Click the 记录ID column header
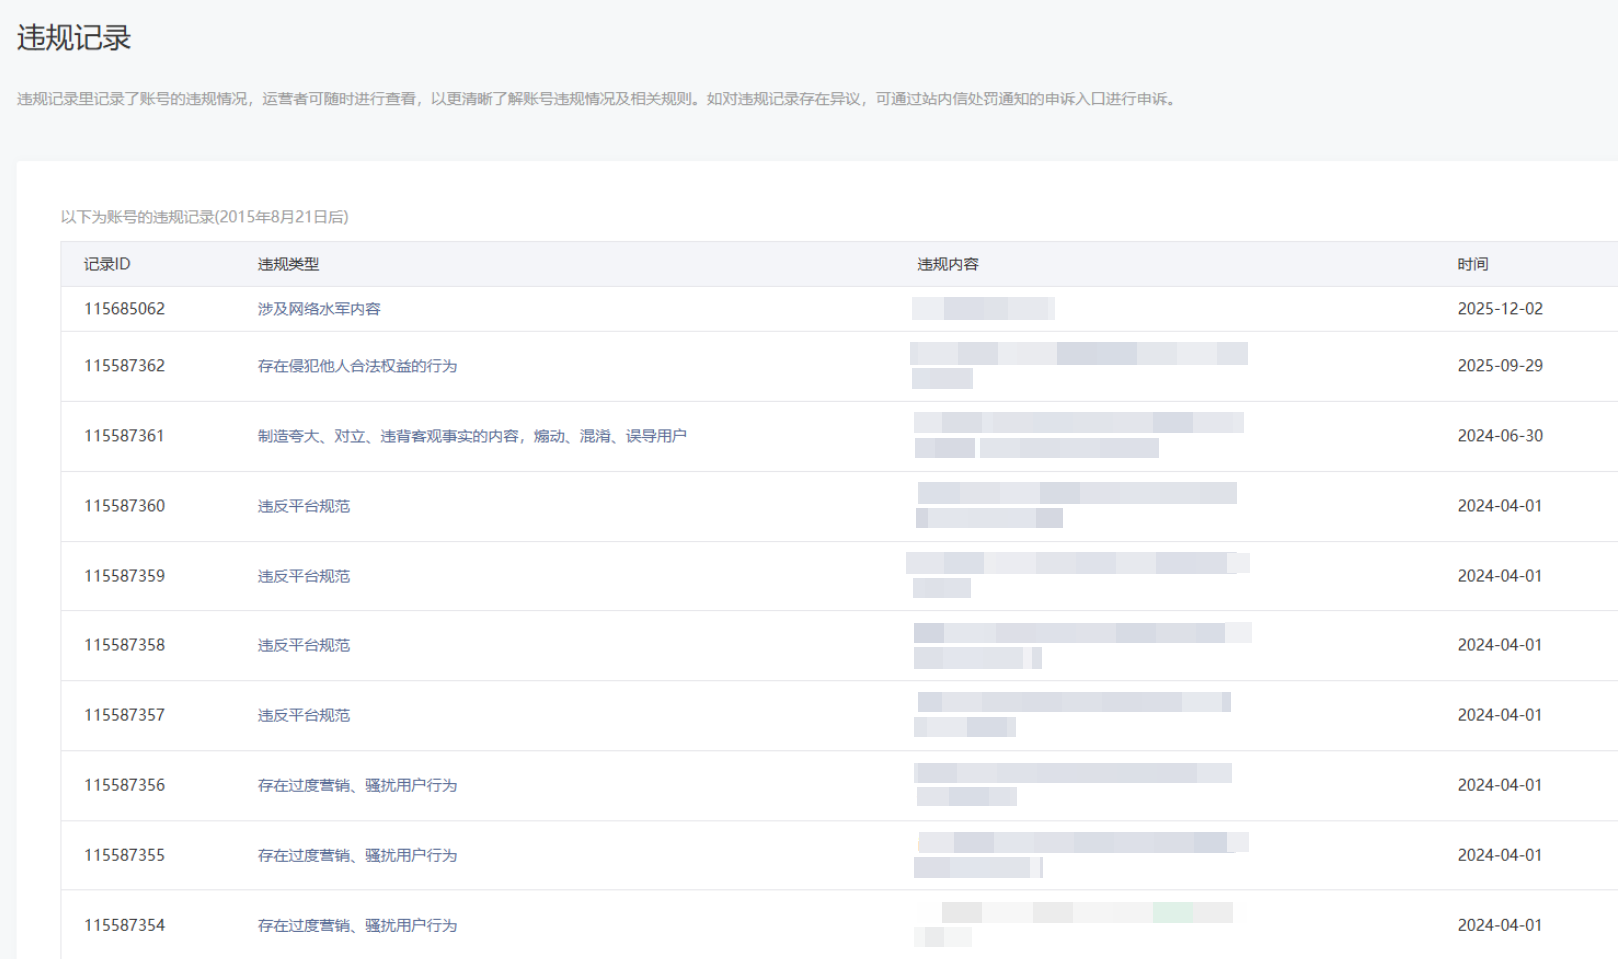 107,264
